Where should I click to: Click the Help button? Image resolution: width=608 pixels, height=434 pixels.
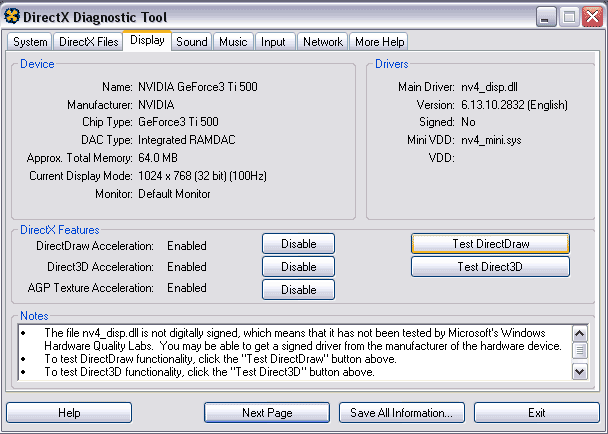(69, 413)
